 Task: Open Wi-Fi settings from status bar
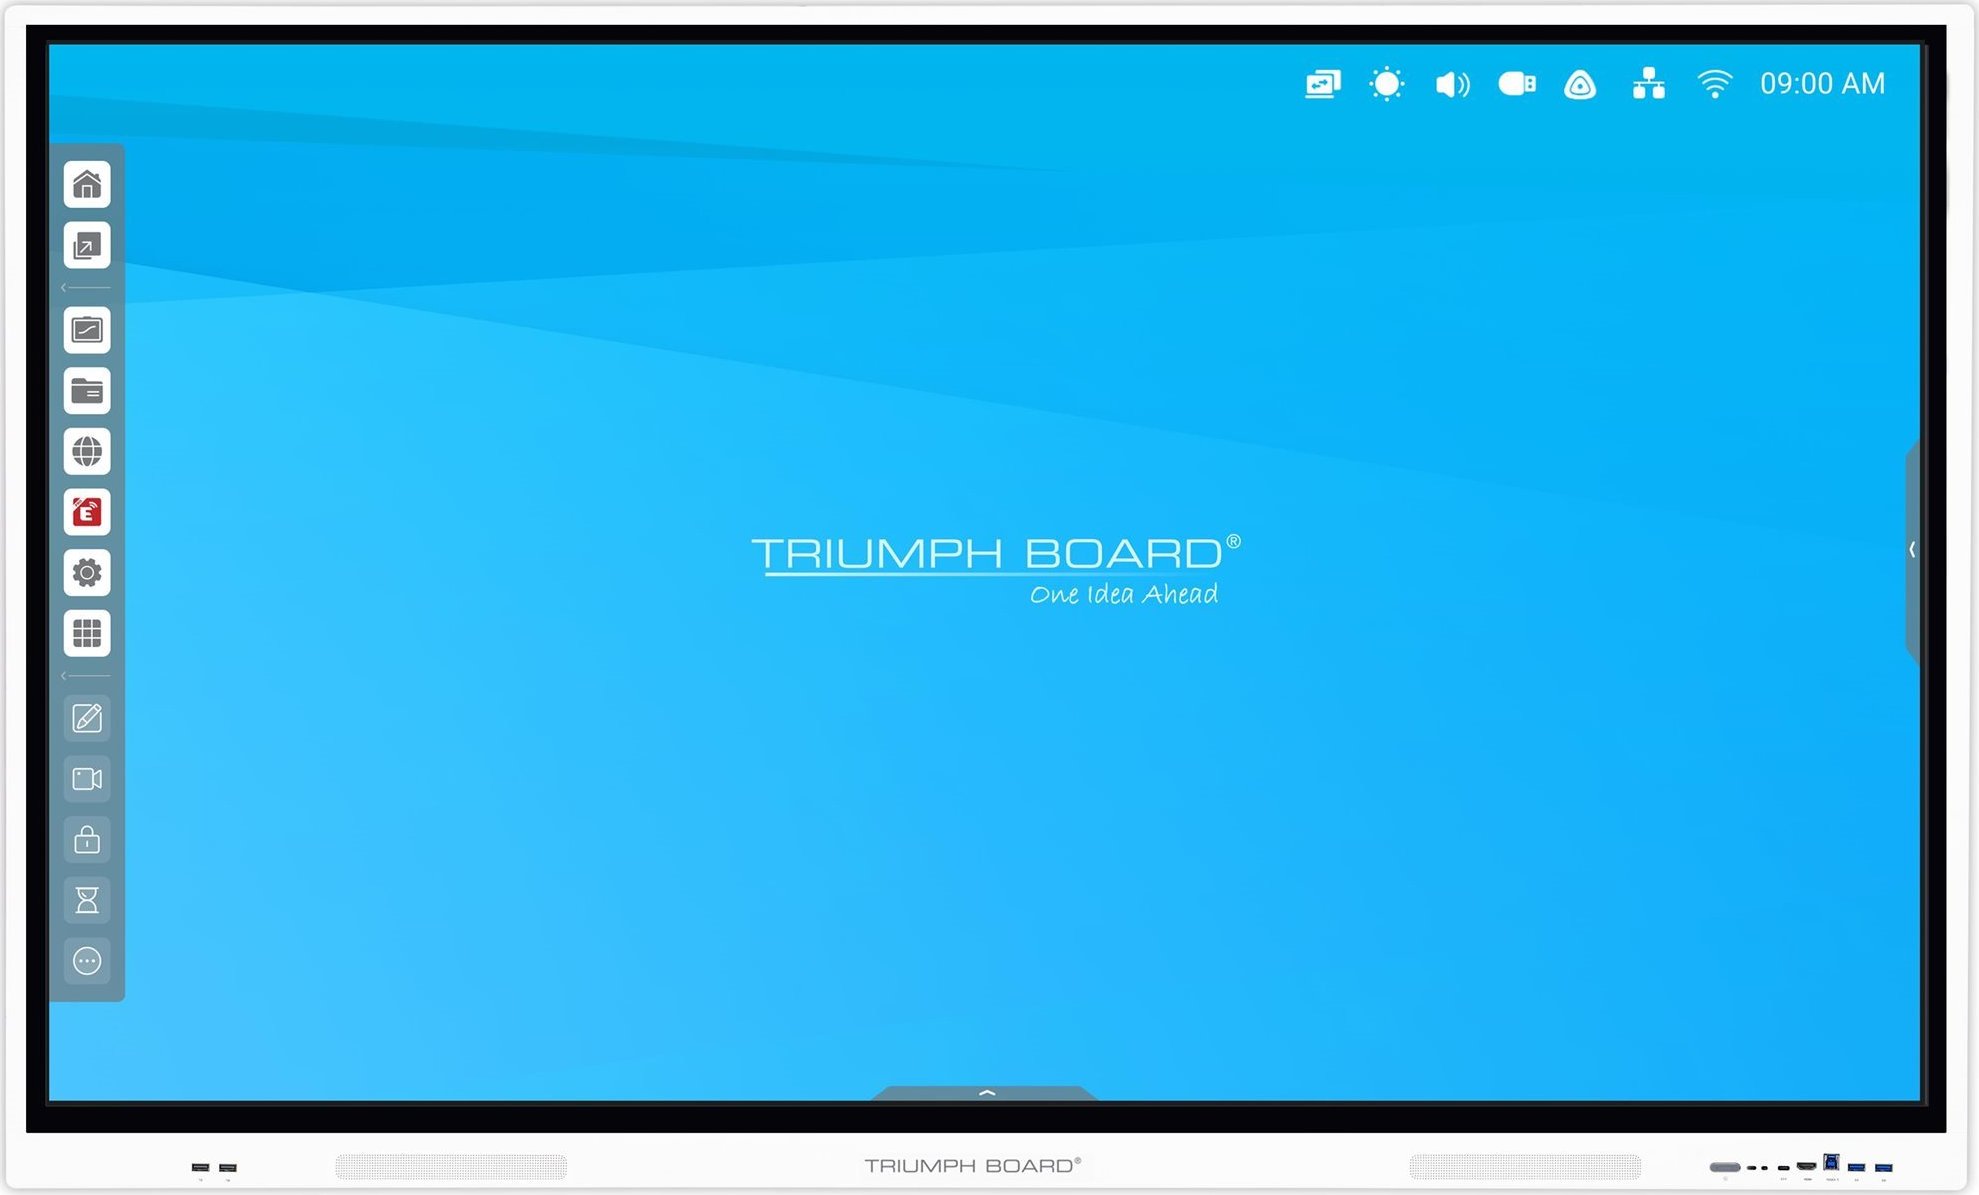tap(1714, 84)
